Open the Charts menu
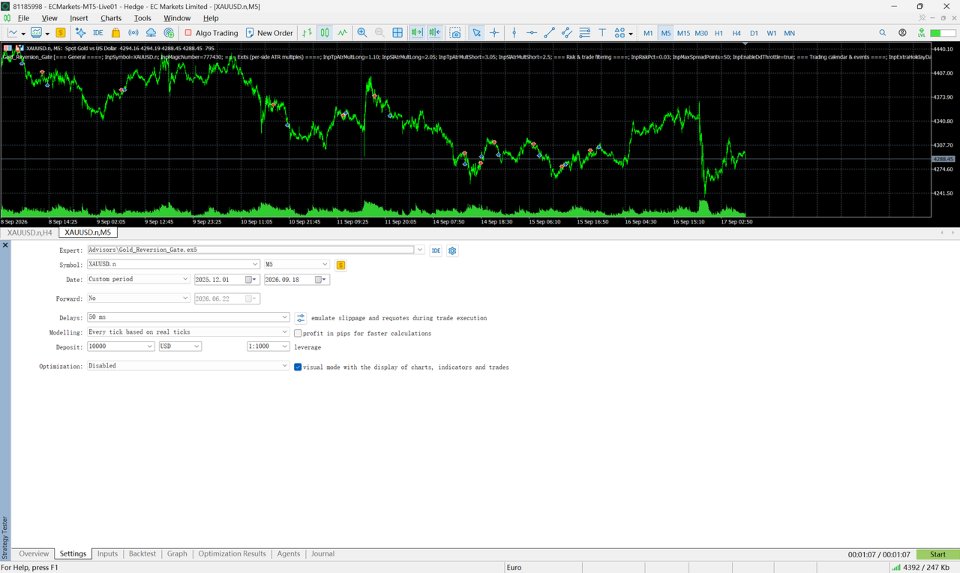The height and width of the screenshot is (573, 960). pos(111,18)
